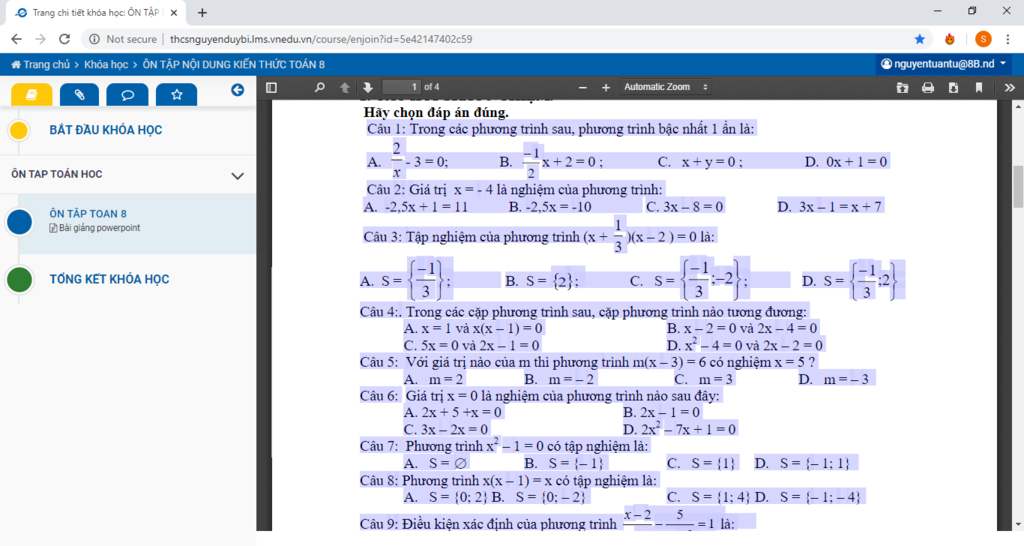
Task: Click the Trang chủ breadcrumb link
Action: pyautogui.click(x=40, y=65)
